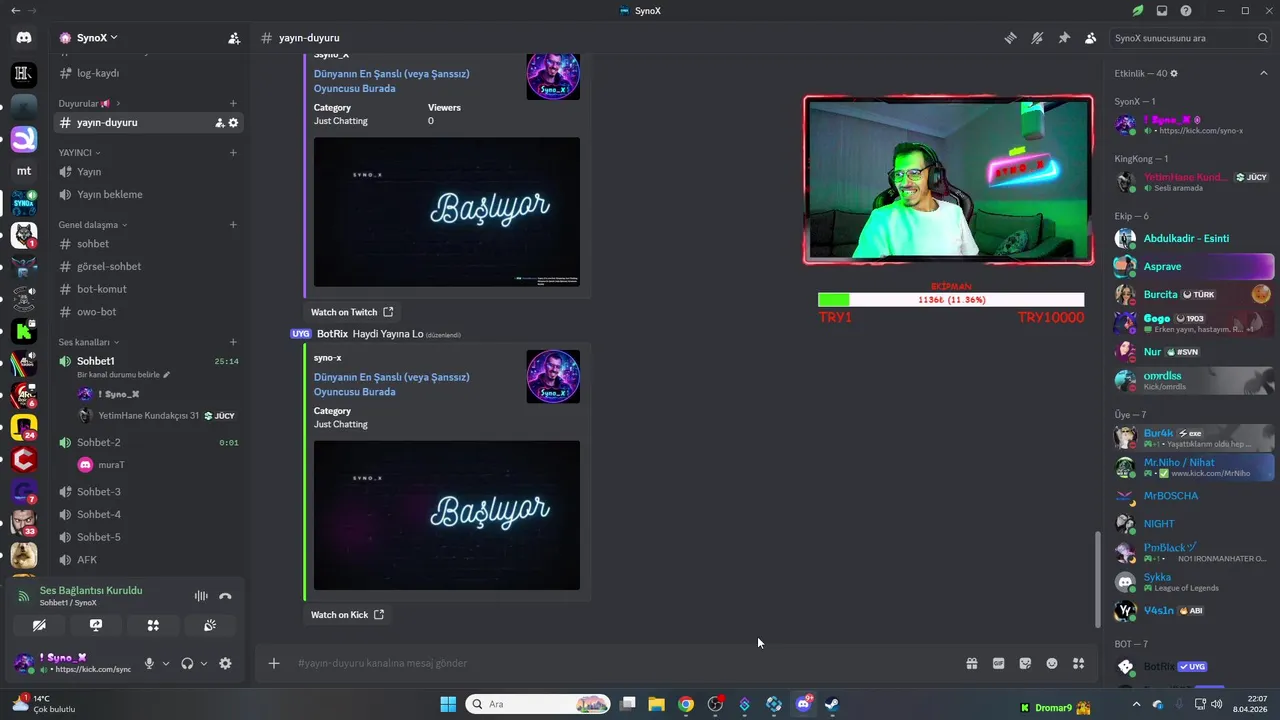Viewport: 1280px width, 720px height.
Task: Click the green leaf icon in title bar
Action: click(x=1138, y=11)
